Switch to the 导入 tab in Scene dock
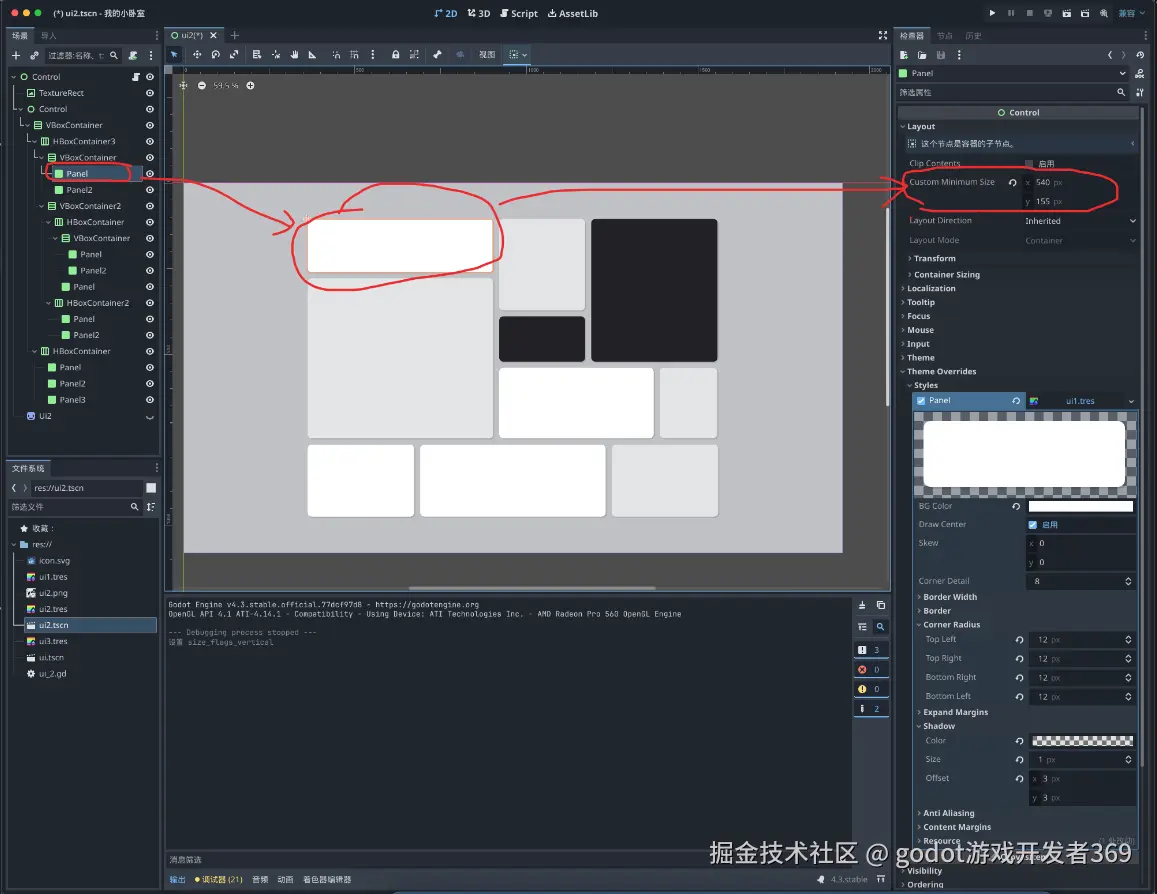Image resolution: width=1157 pixels, height=894 pixels. point(49,36)
